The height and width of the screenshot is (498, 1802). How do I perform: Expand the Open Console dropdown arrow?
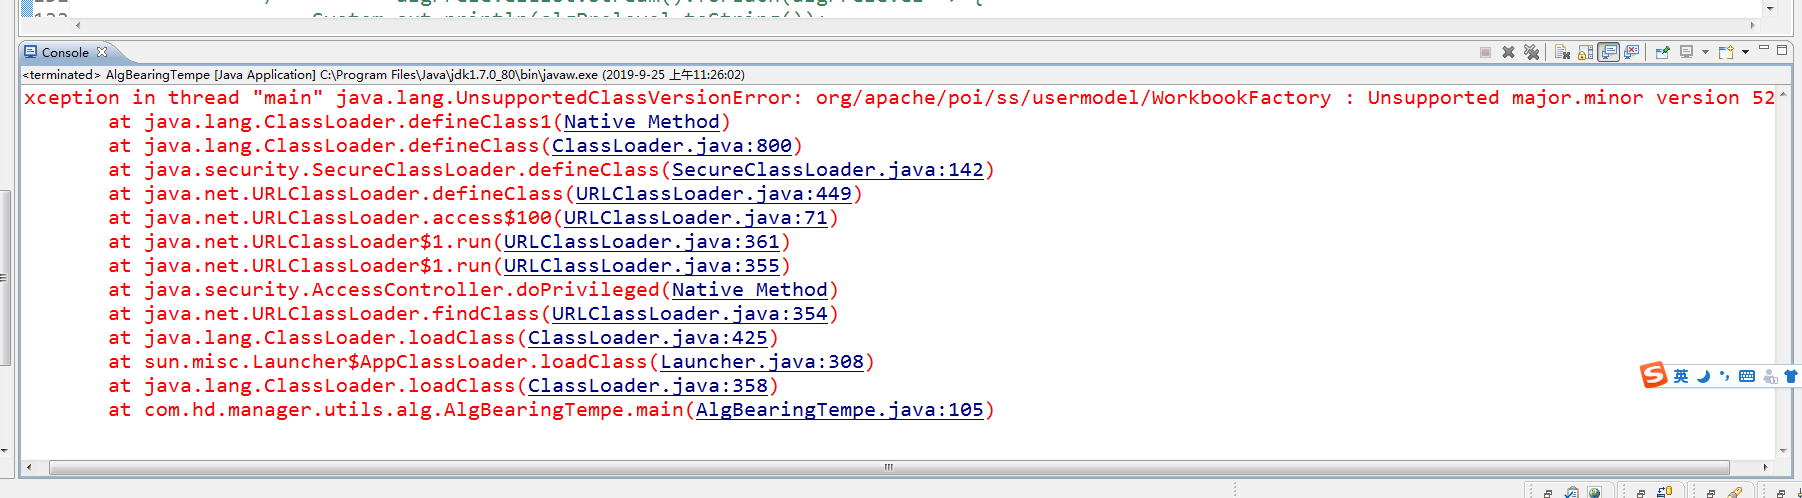click(1745, 52)
